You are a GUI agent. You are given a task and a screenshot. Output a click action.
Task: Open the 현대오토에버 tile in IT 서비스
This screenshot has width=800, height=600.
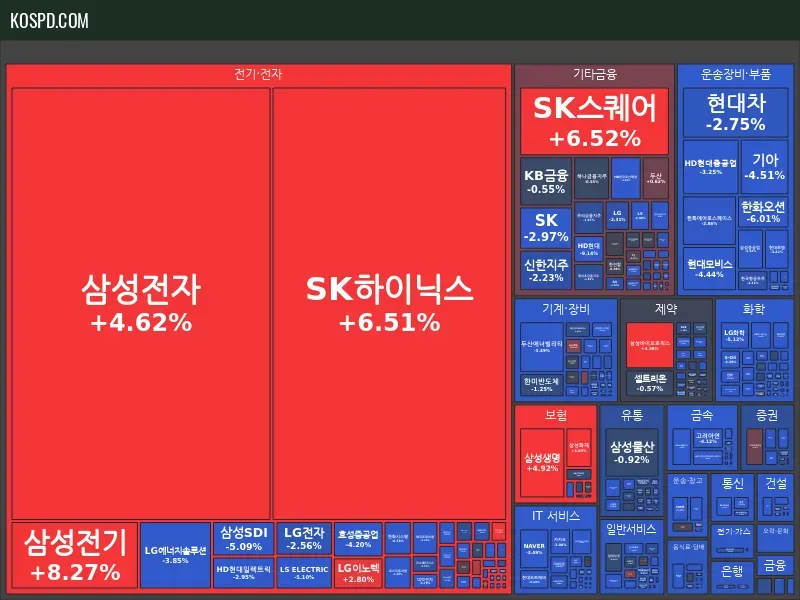pyautogui.click(x=534, y=580)
